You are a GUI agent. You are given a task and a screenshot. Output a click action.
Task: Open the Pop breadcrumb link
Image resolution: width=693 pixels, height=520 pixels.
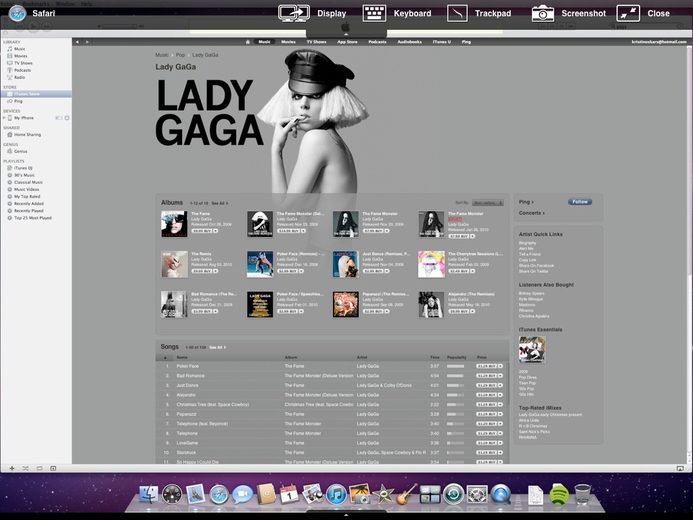click(180, 55)
